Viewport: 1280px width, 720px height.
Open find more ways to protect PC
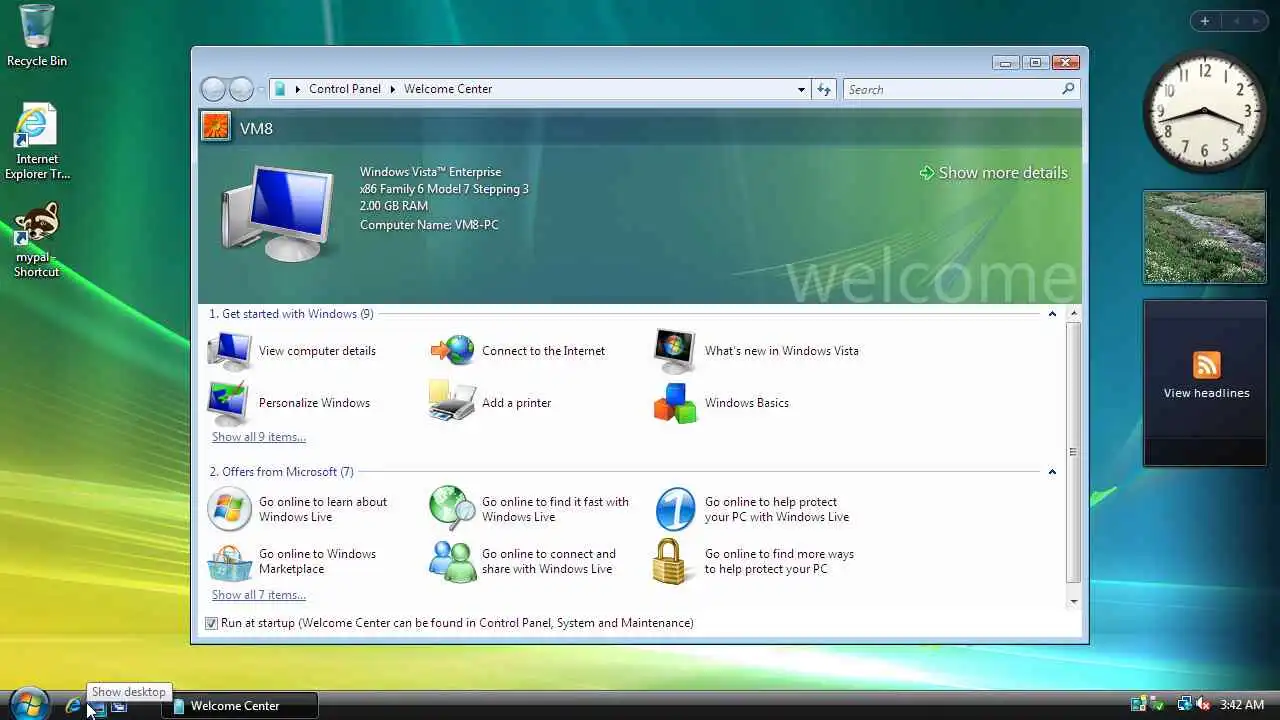pyautogui.click(x=754, y=562)
